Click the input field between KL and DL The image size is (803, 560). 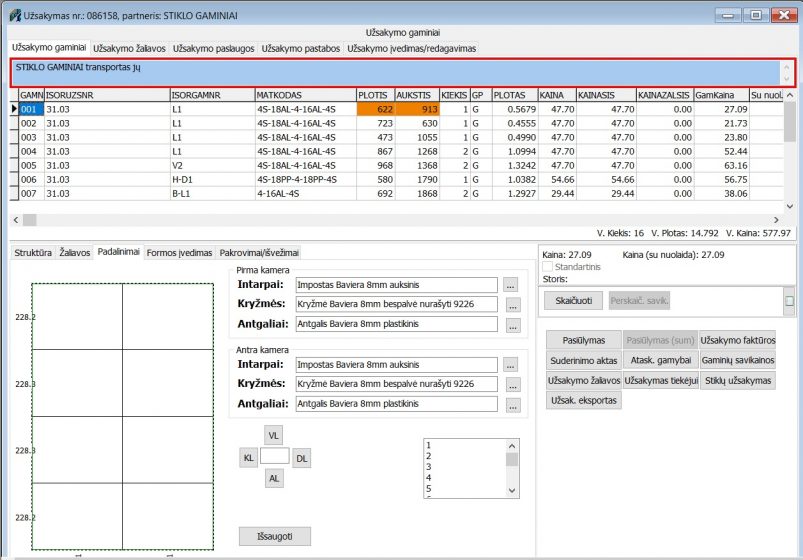coord(274,457)
